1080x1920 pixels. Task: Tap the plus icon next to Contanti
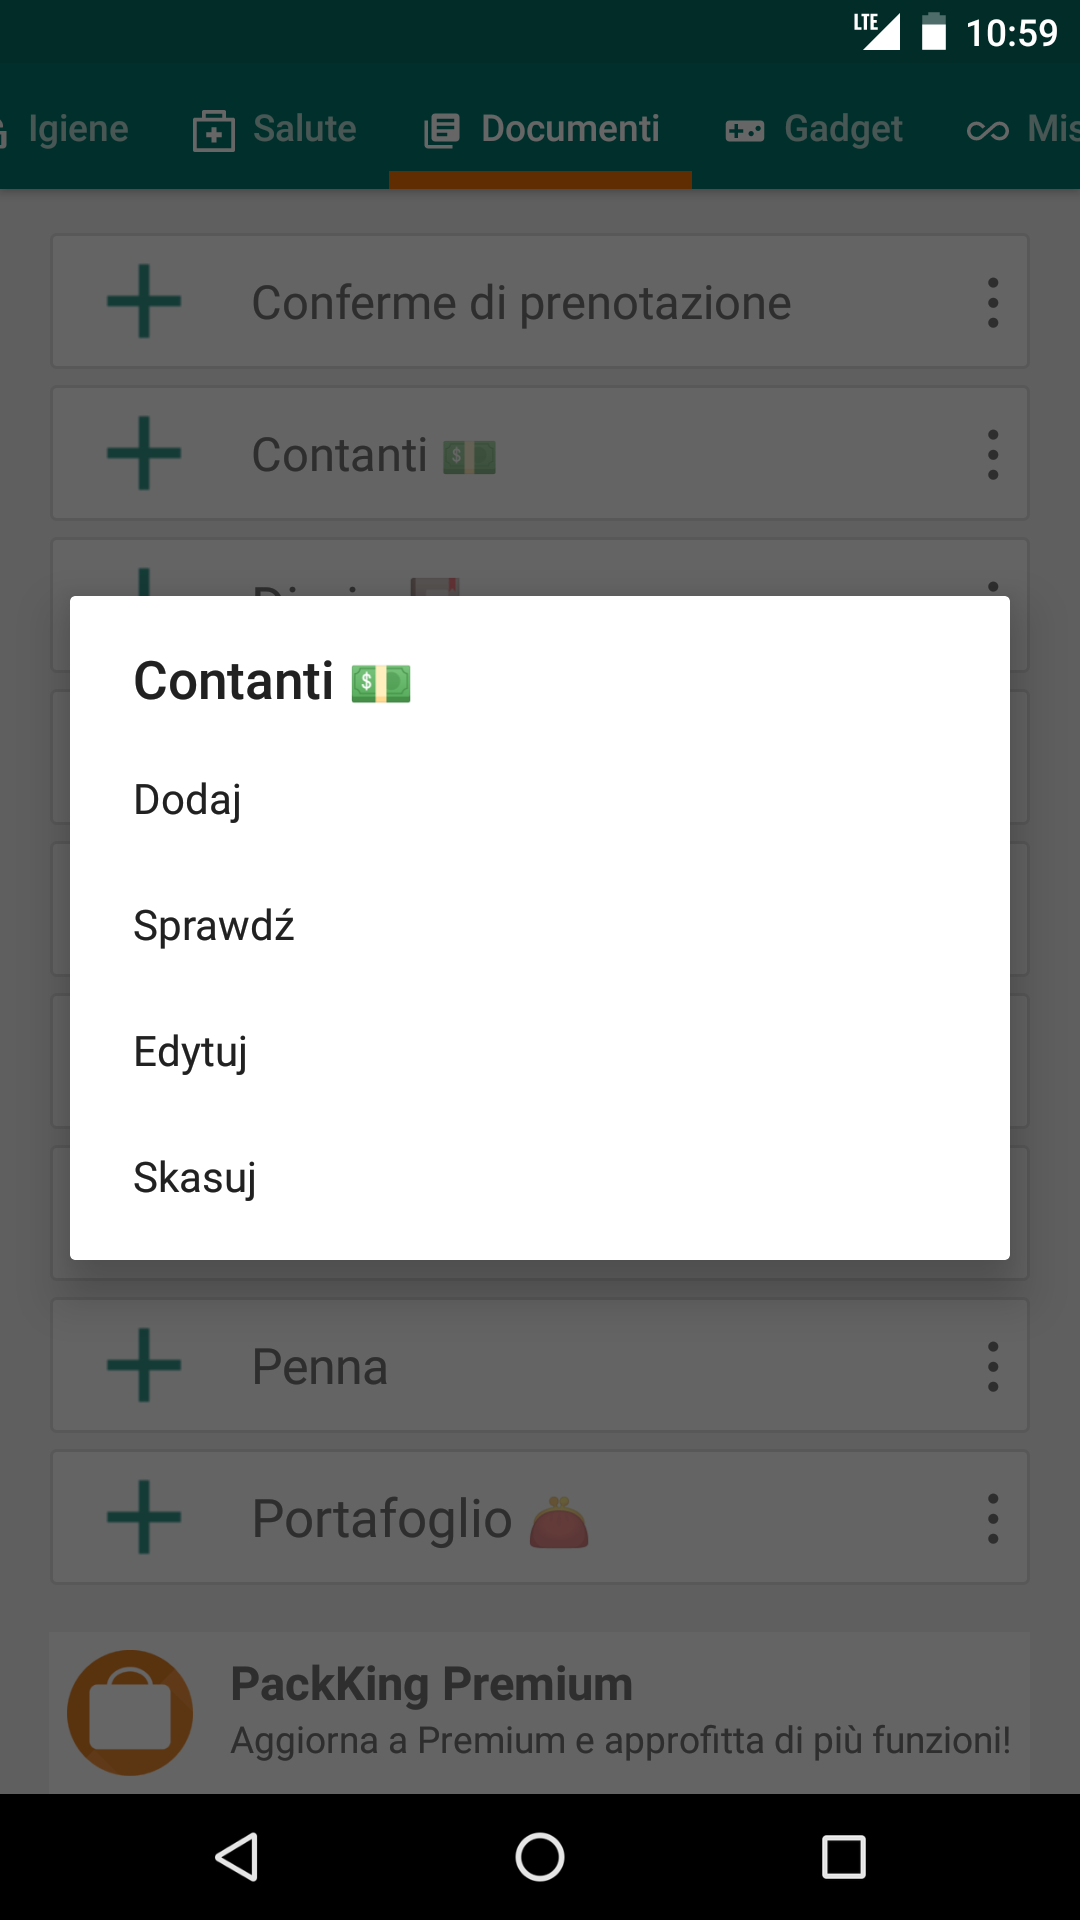pos(144,453)
